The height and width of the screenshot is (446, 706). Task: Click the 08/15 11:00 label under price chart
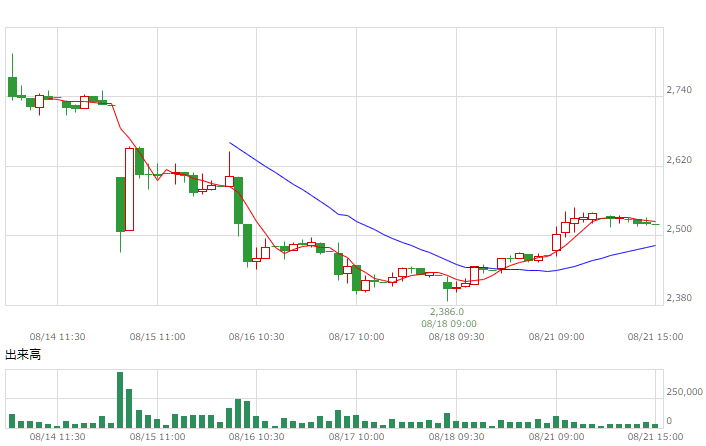click(157, 337)
